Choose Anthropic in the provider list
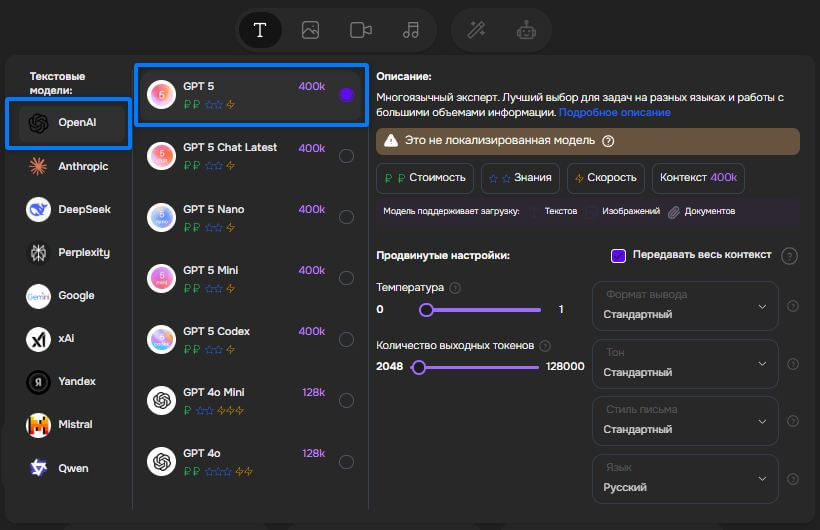This screenshot has width=820, height=530. point(68,166)
